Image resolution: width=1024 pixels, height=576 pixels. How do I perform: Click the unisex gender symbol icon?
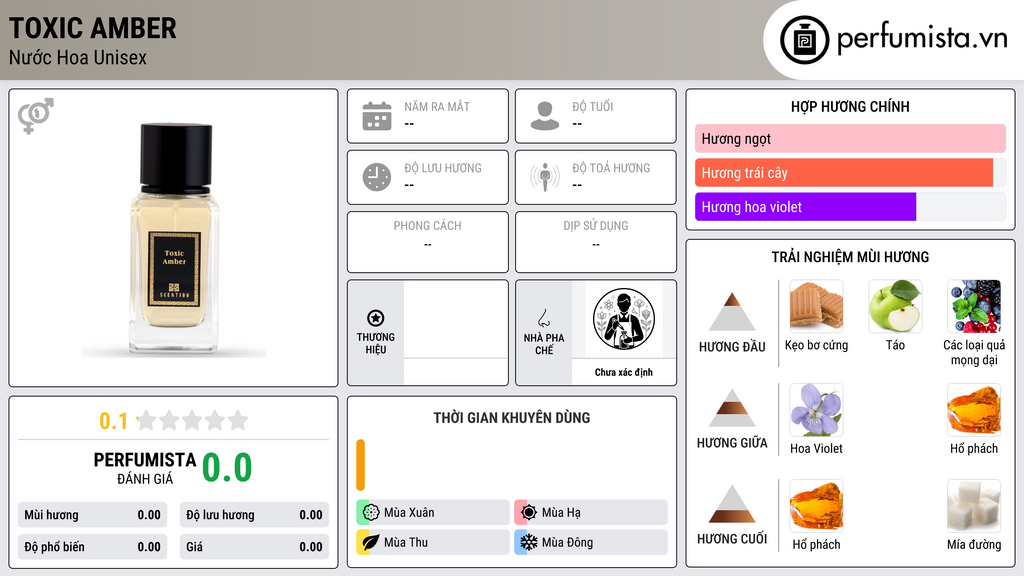pos(35,116)
